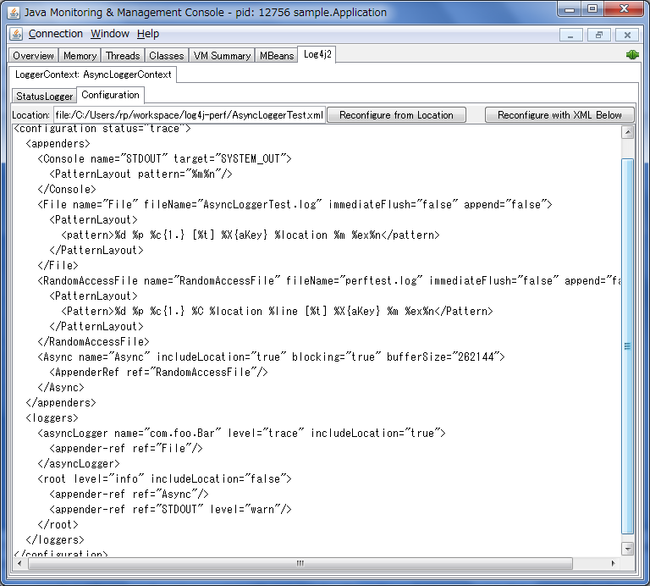Click the appender-ref ref="Async" line
Screen dimensions: 650x586
point(129,494)
